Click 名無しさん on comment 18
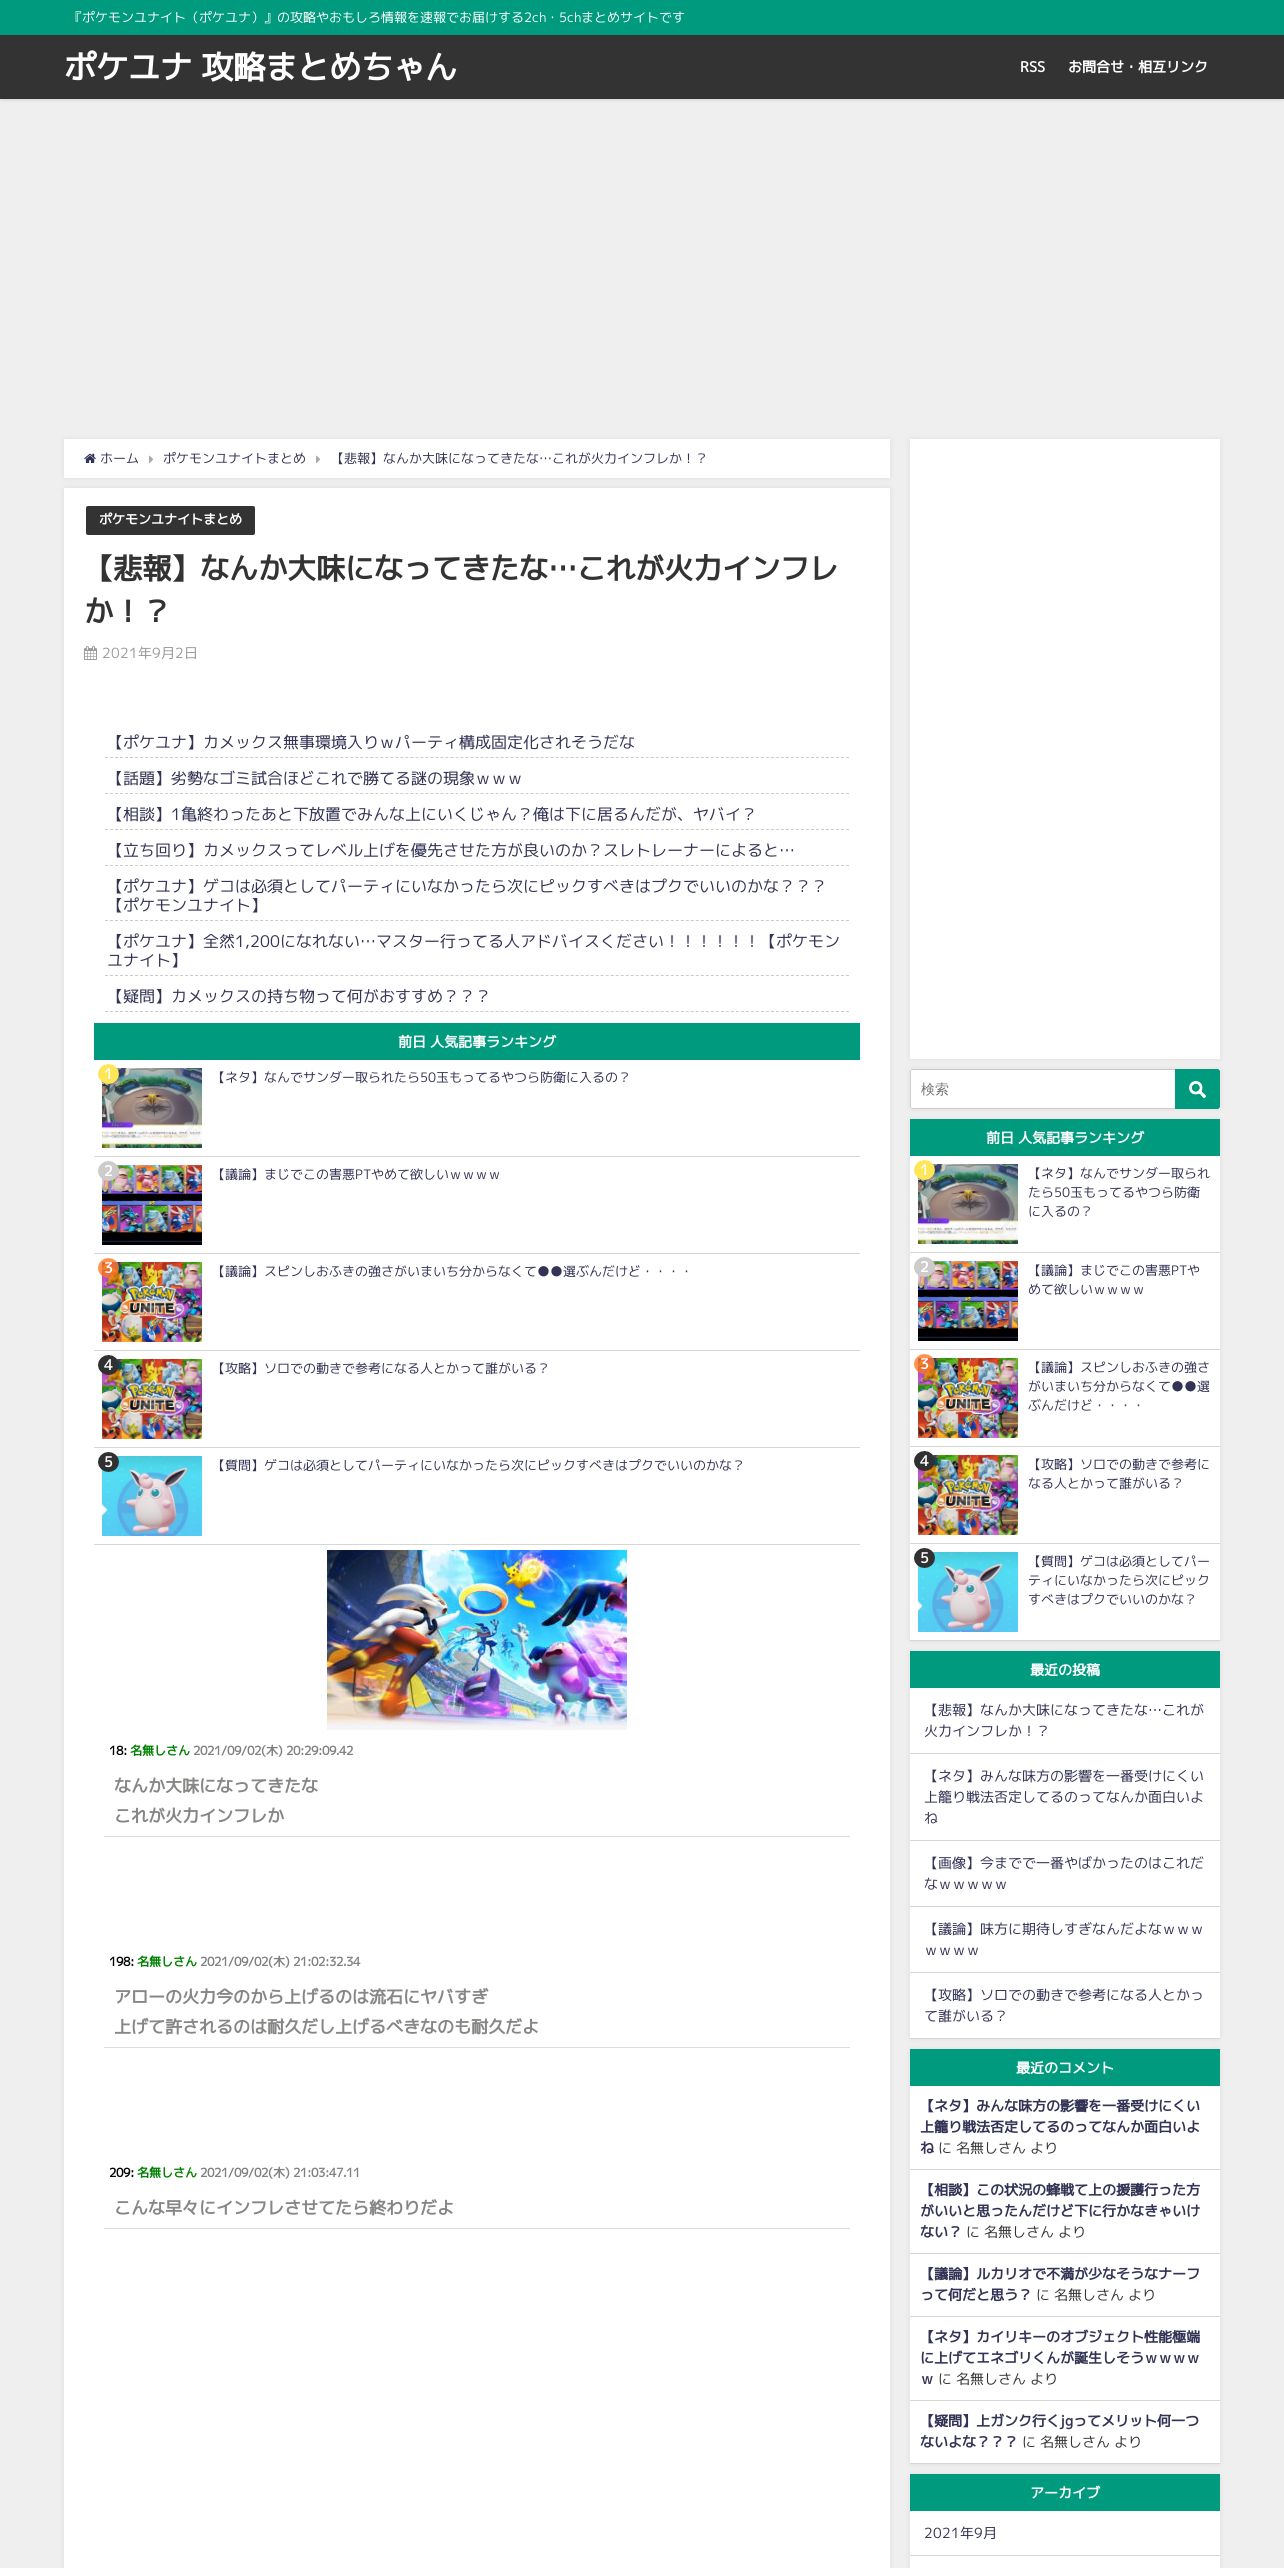This screenshot has height=2568, width=1284. coord(160,1750)
